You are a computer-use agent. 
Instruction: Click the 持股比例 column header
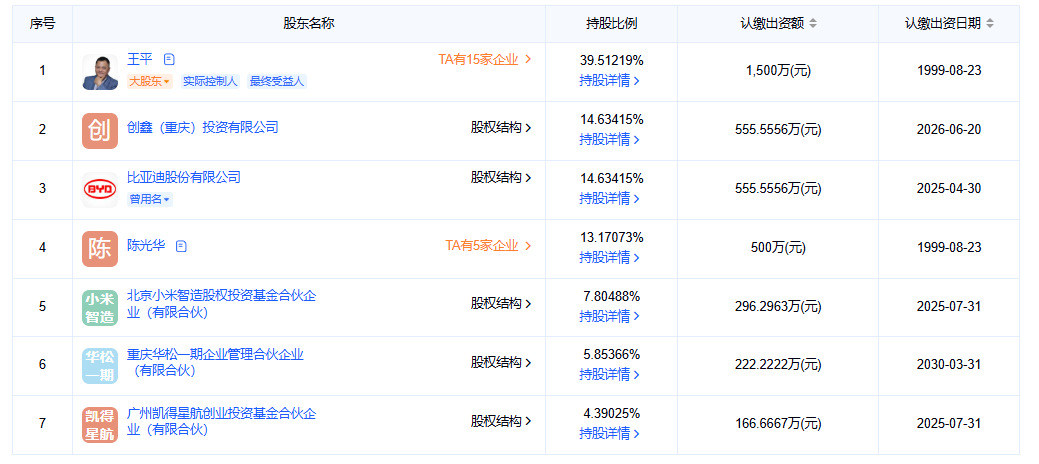(x=611, y=24)
